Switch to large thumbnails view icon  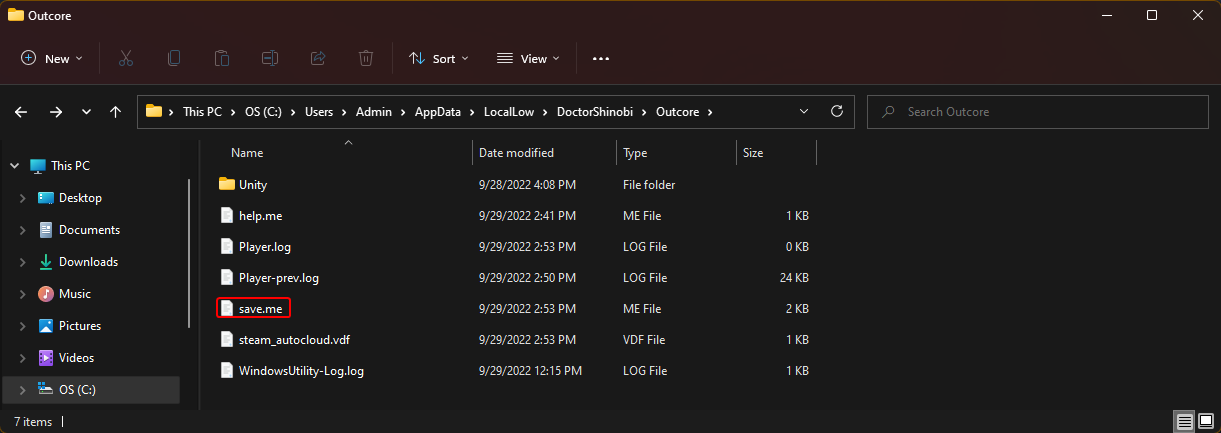[x=1205, y=421]
